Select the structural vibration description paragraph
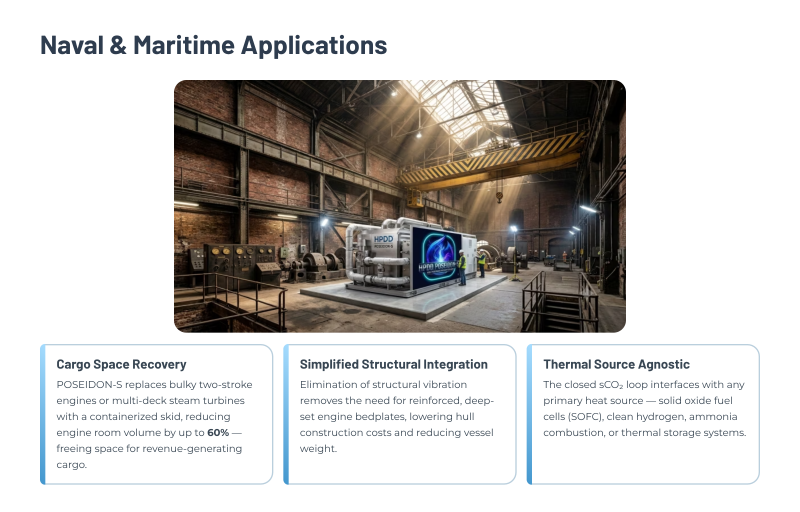The image size is (800, 512). [x=396, y=416]
